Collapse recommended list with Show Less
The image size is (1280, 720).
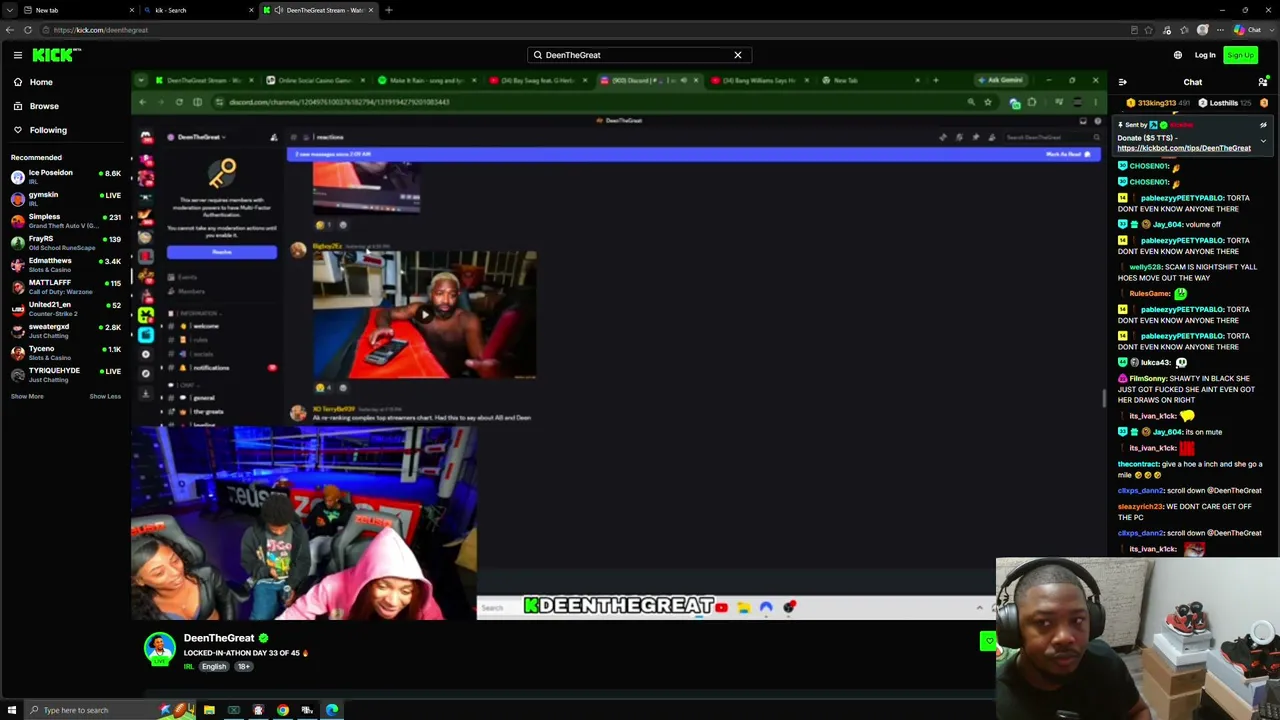click(x=105, y=396)
